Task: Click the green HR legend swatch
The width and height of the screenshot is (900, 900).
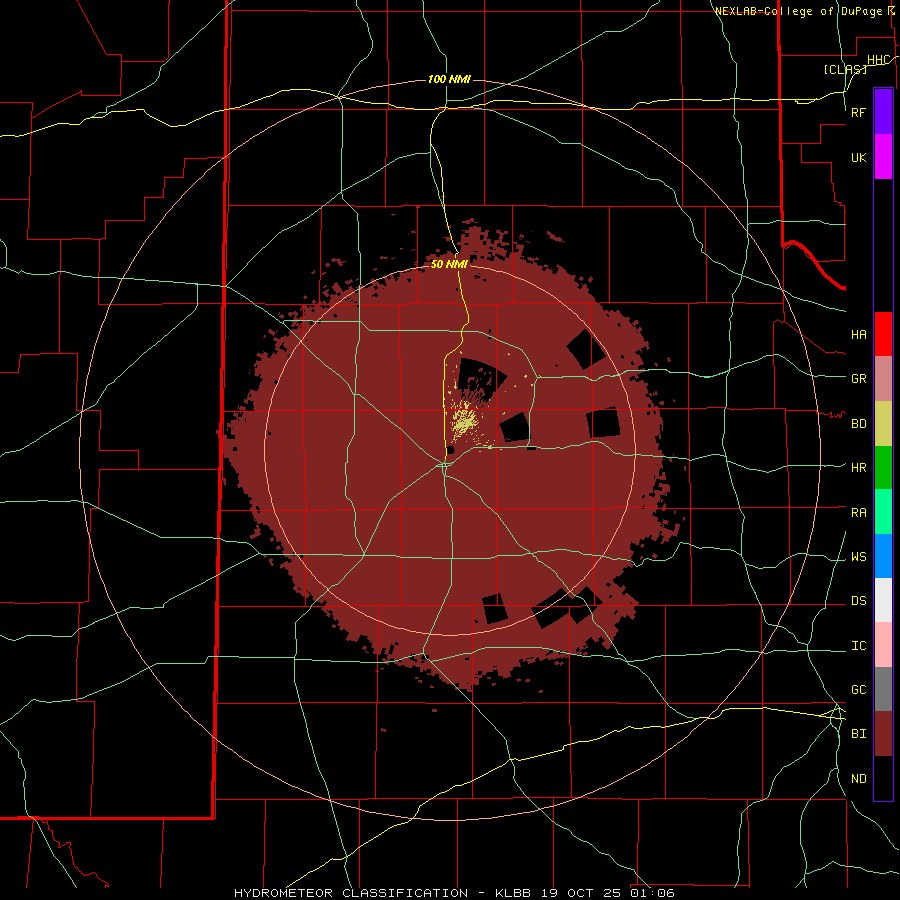Action: point(883,468)
